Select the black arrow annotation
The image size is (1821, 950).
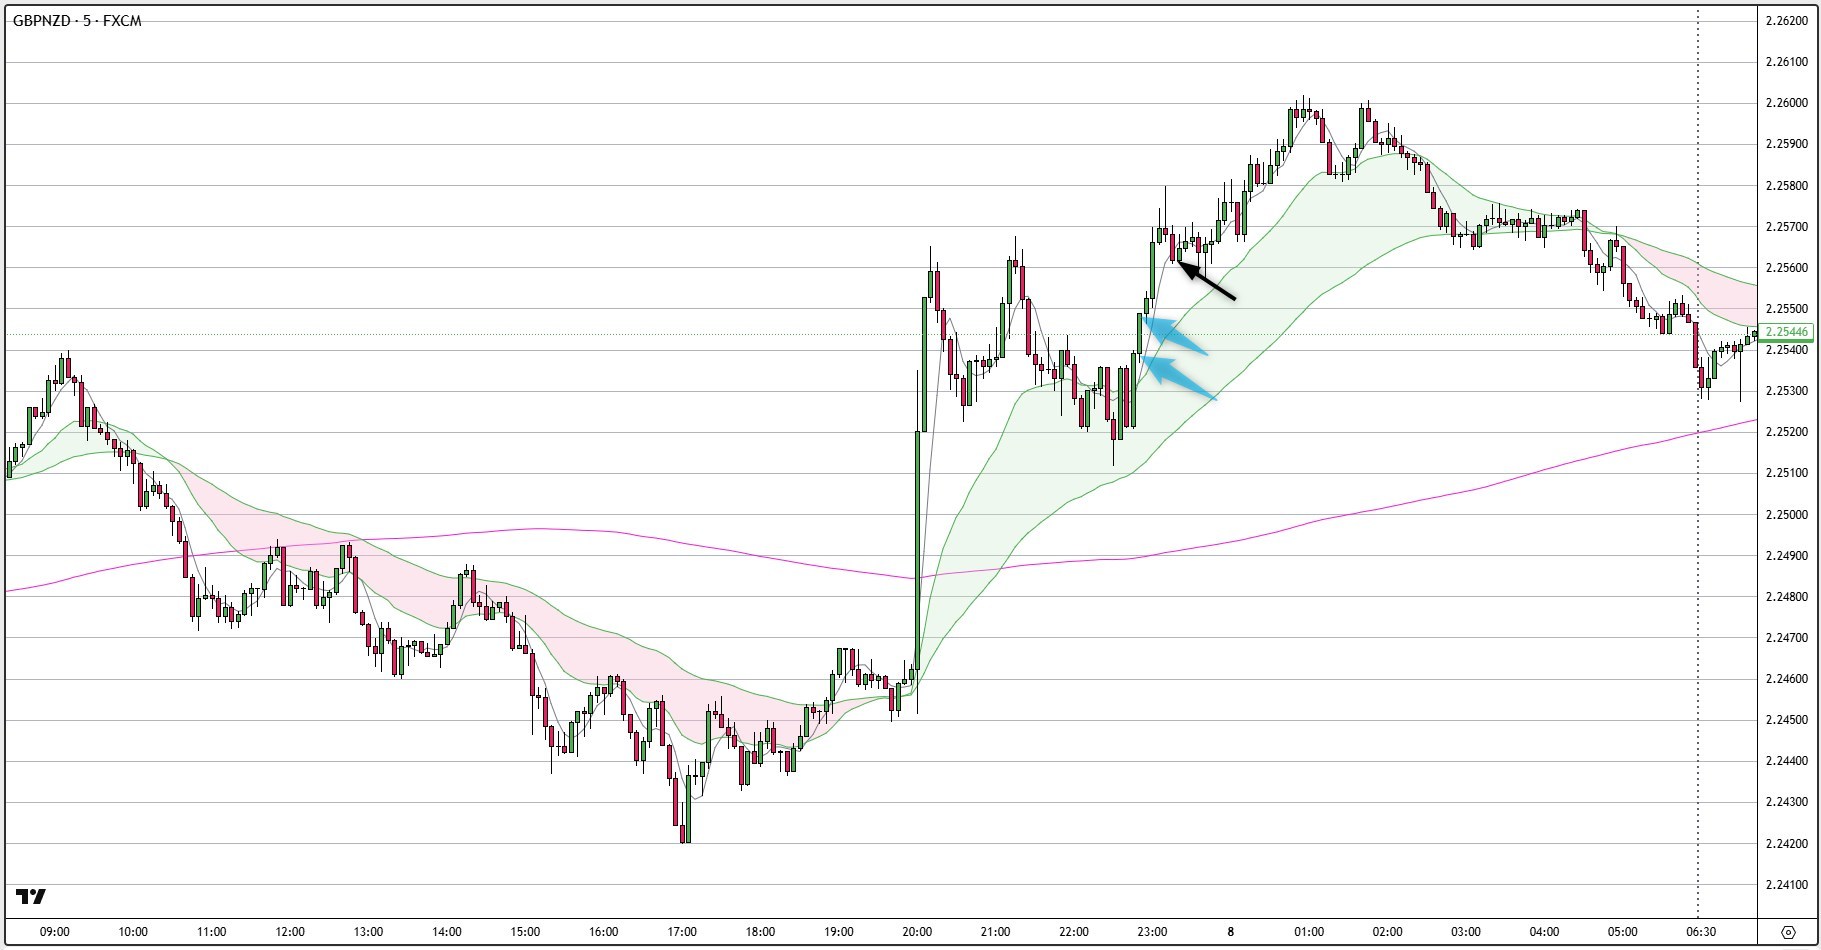(x=1207, y=280)
